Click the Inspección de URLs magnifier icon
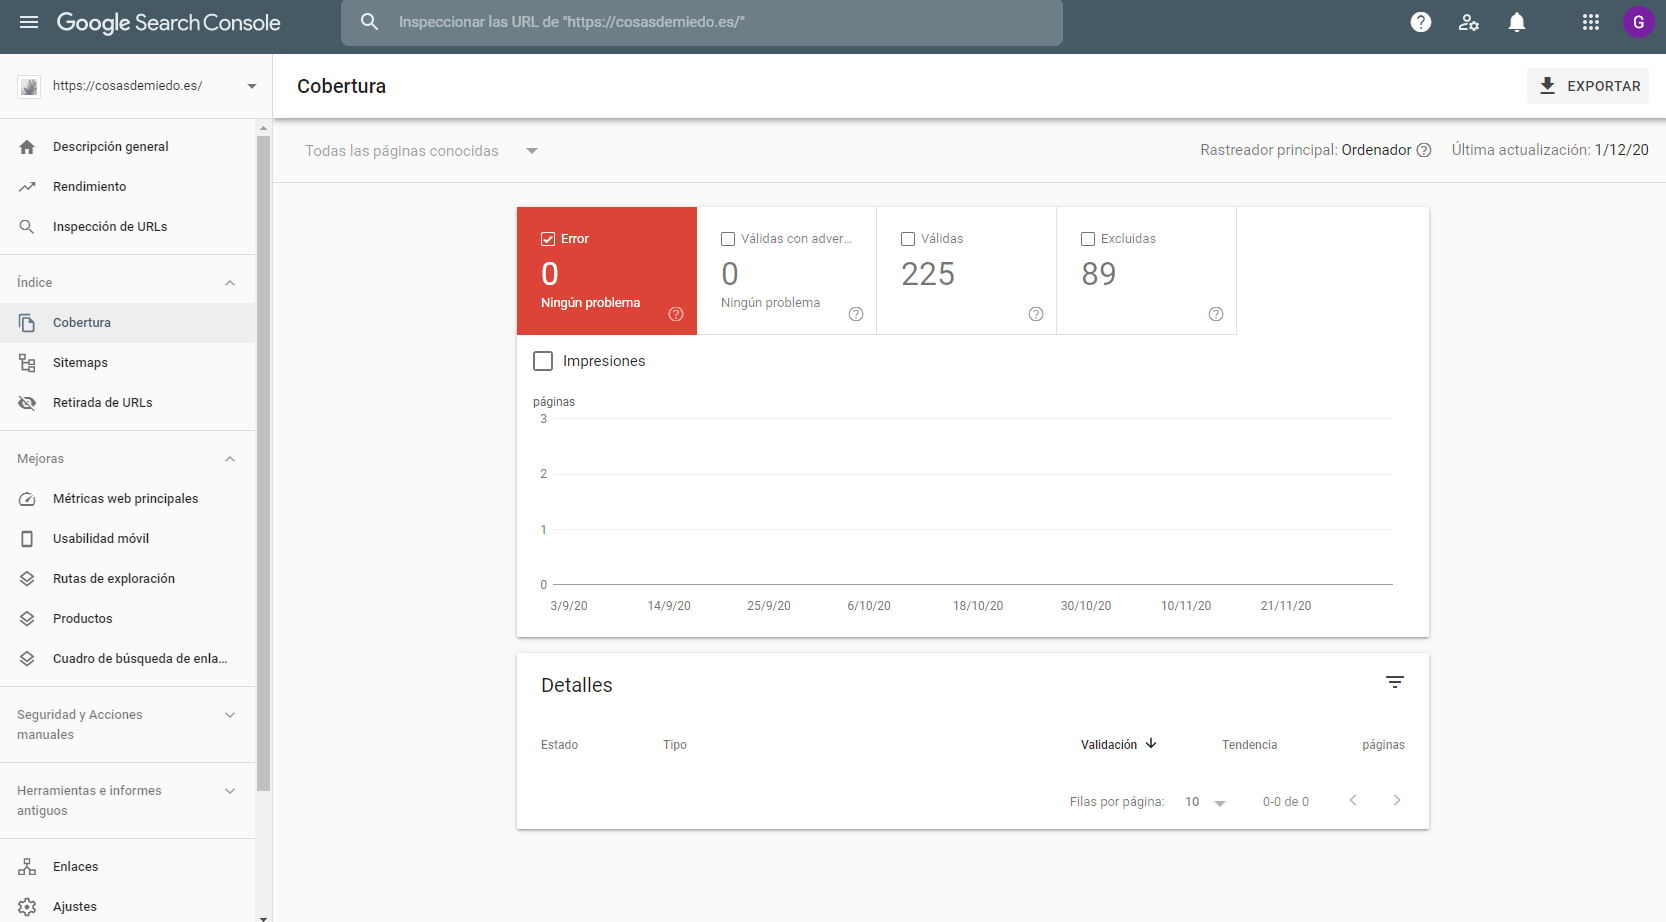 pos(27,227)
